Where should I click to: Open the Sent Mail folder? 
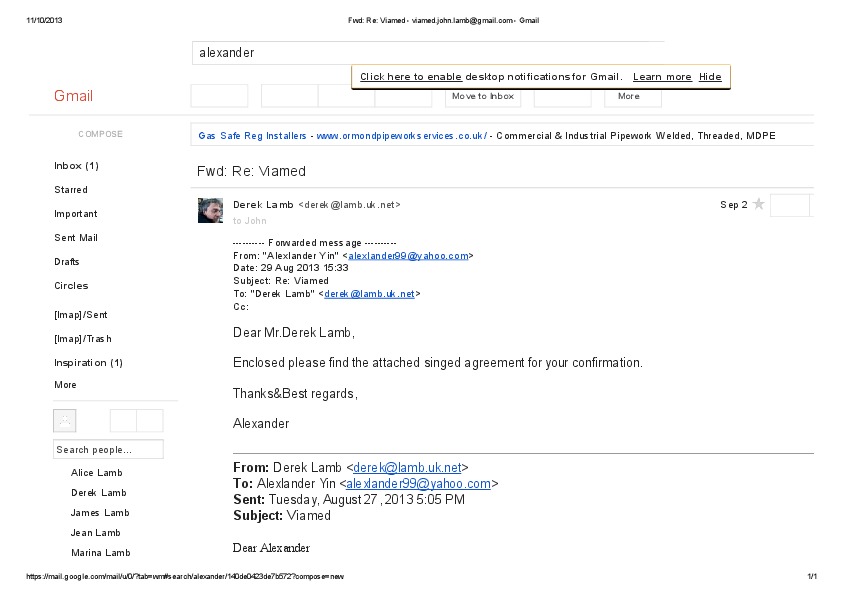(x=76, y=238)
